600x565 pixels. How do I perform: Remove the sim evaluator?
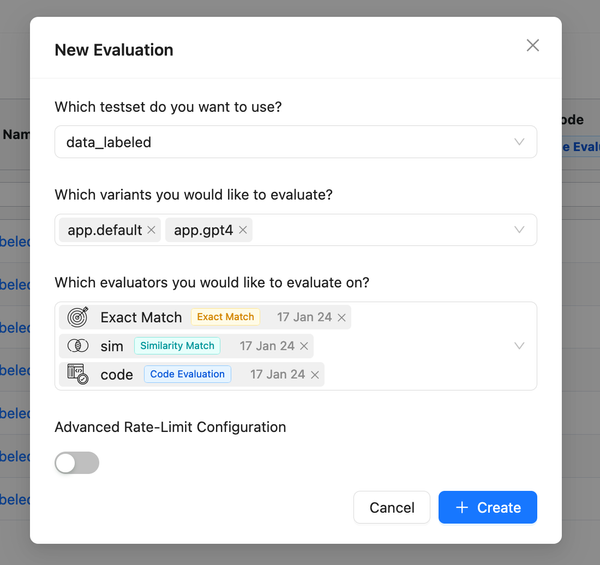point(304,346)
